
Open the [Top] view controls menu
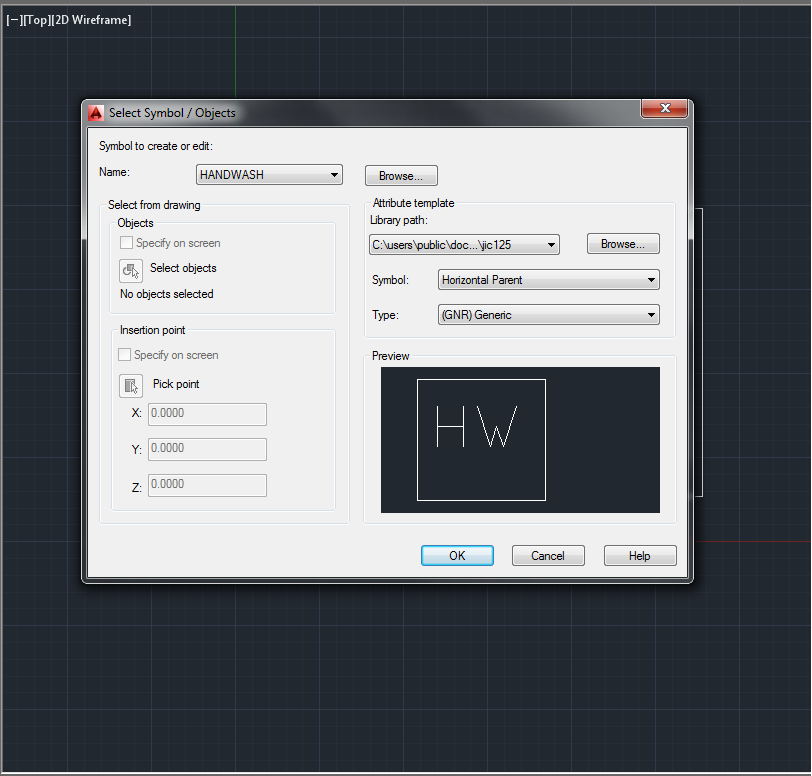coord(36,20)
